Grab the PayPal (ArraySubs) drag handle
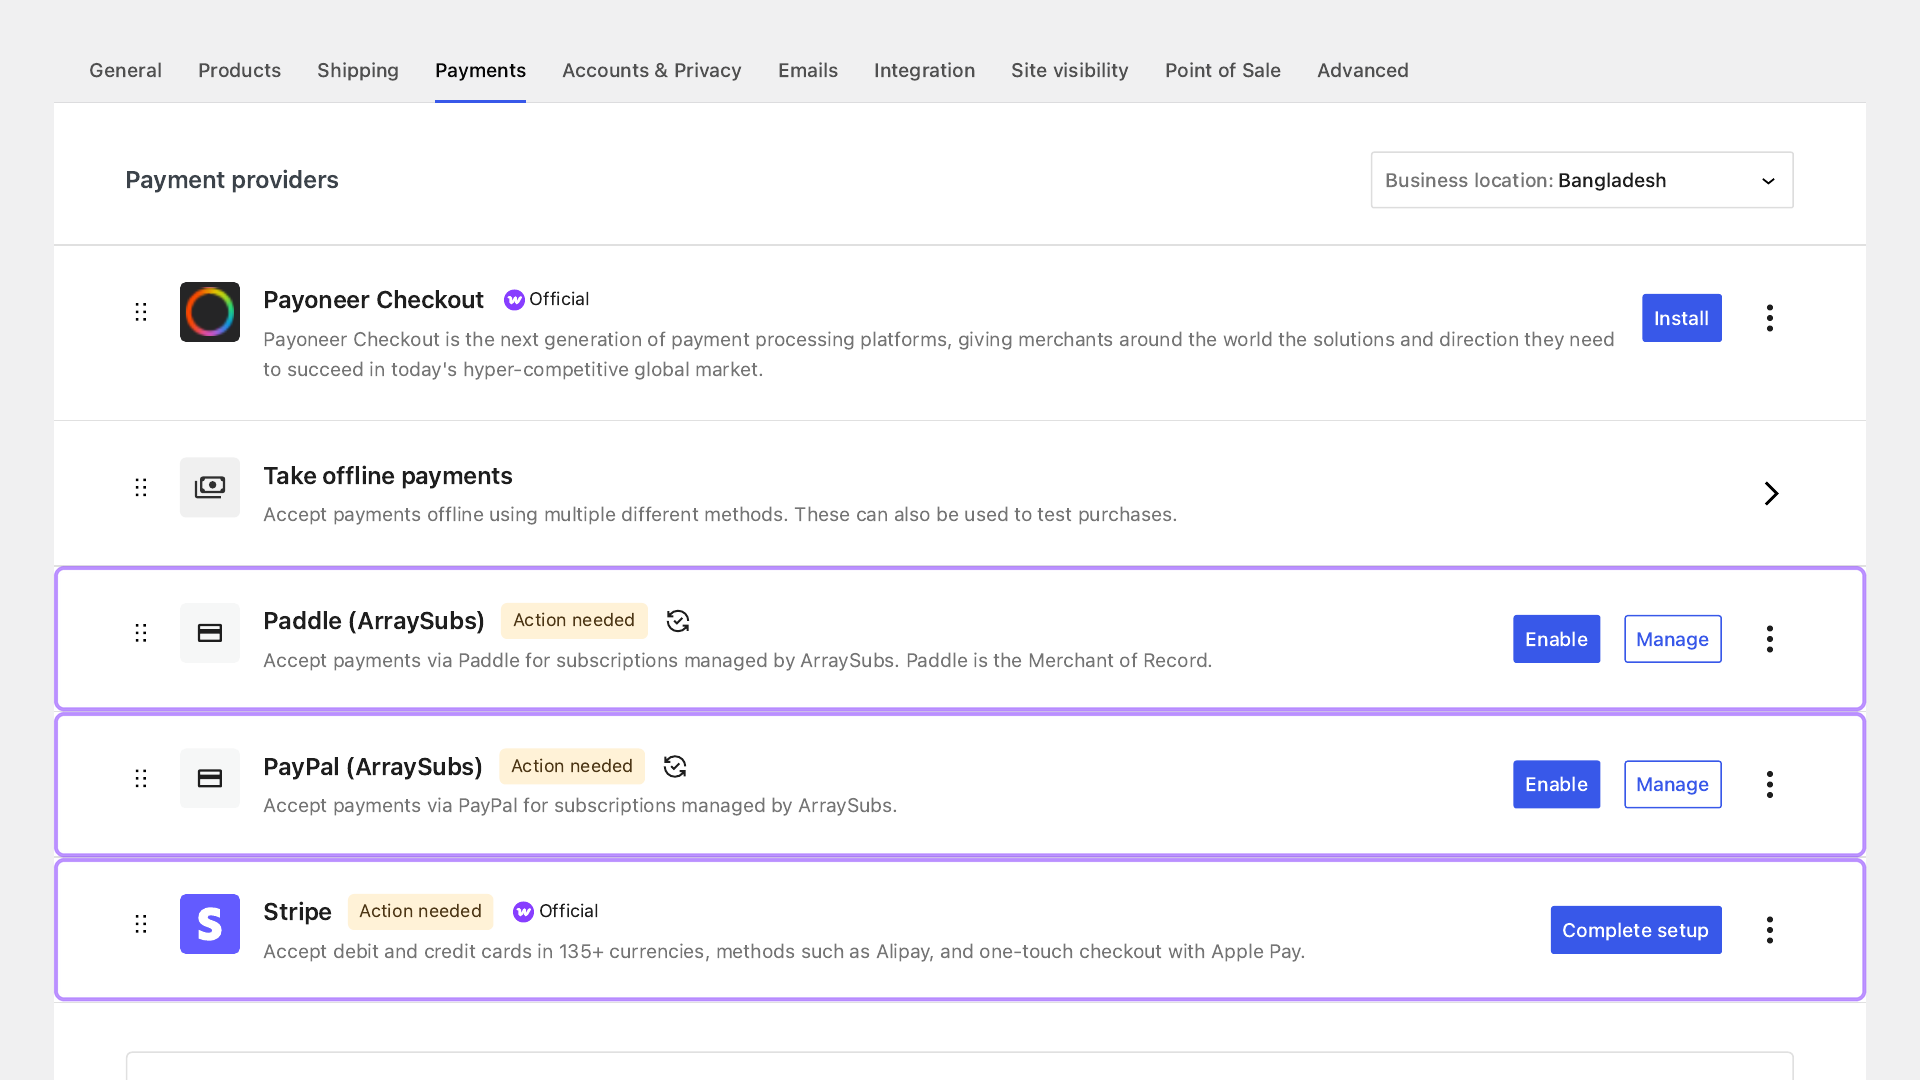 (141, 778)
